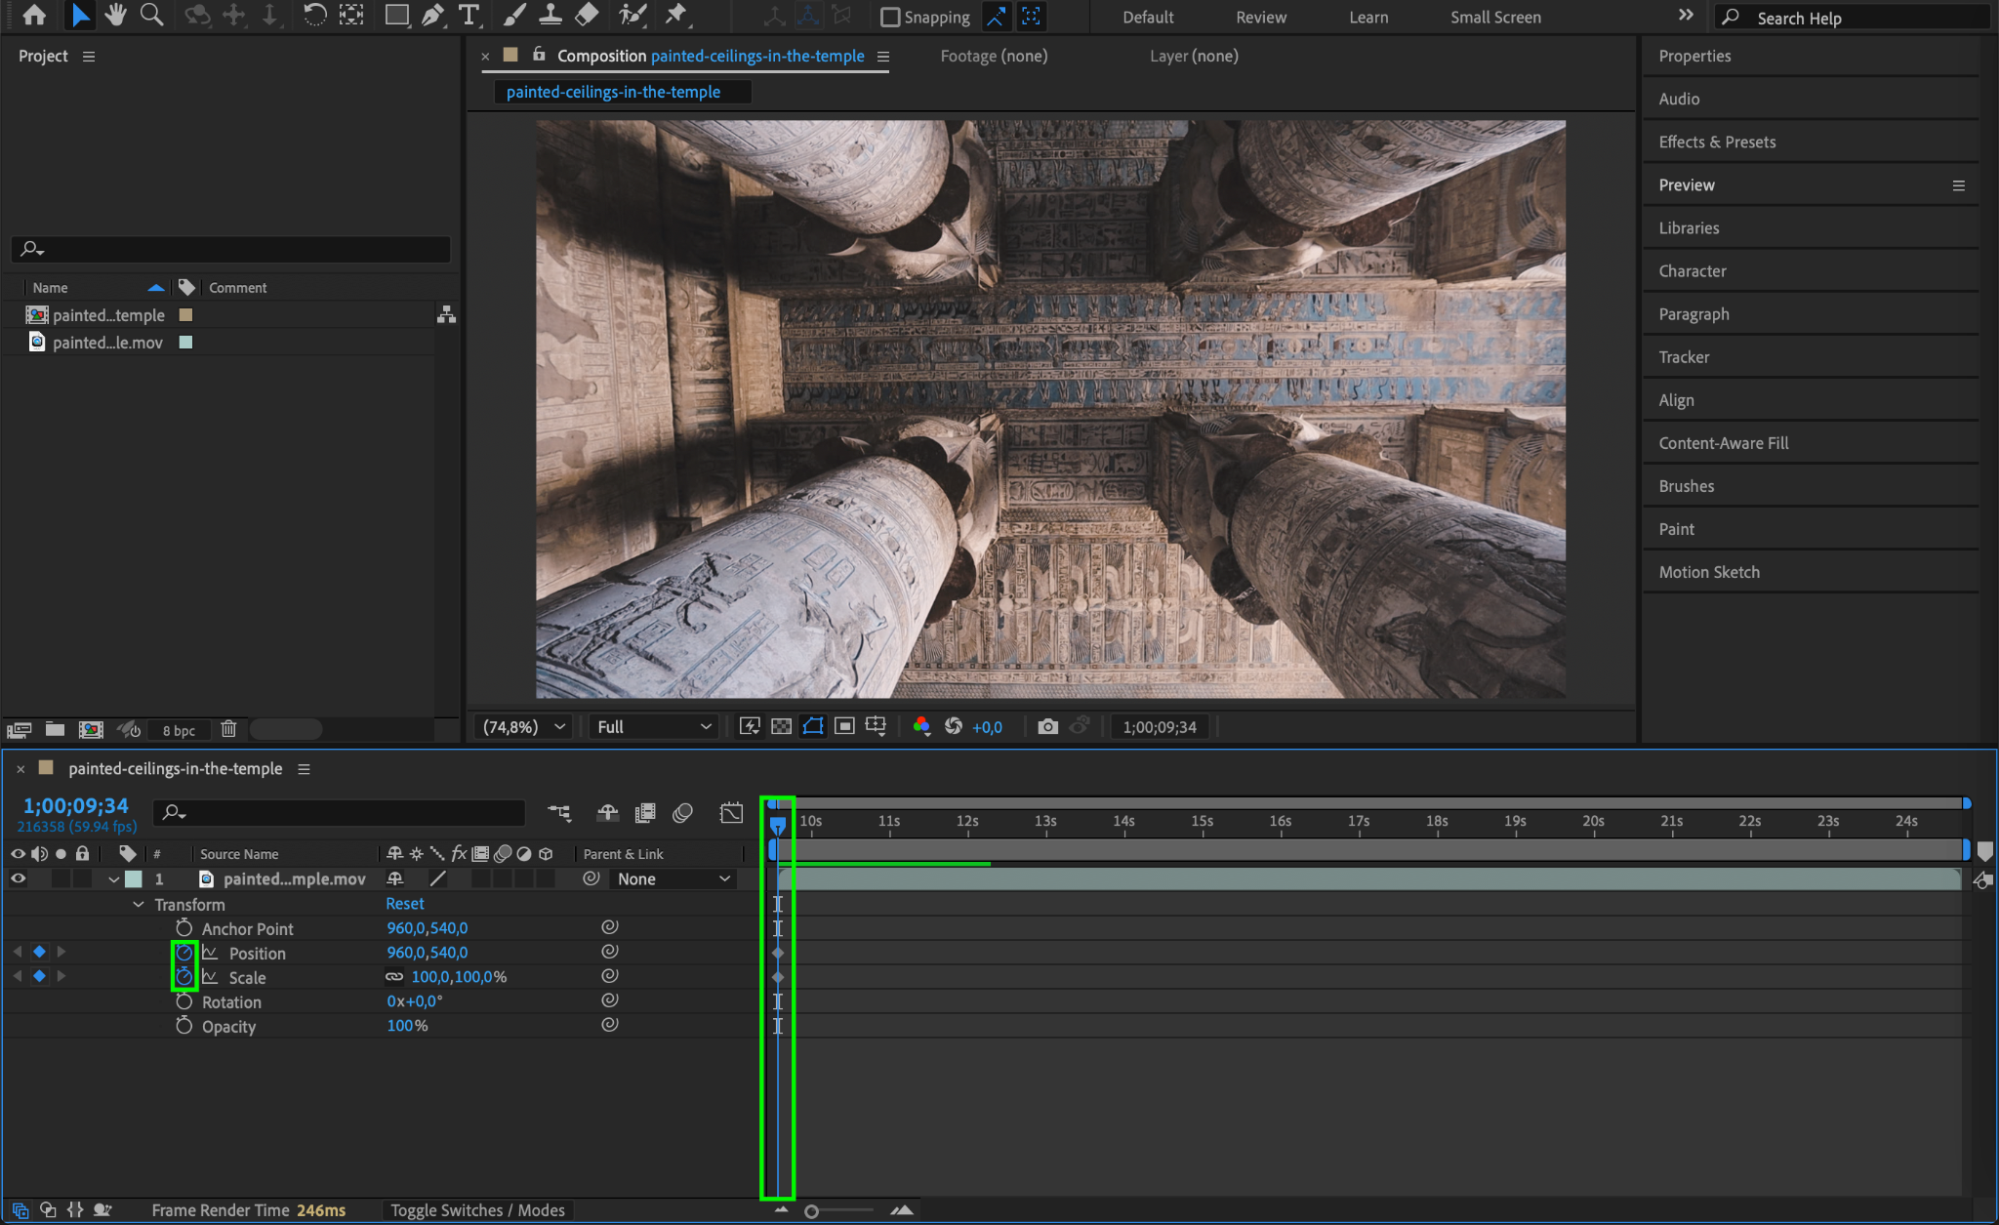The image size is (1999, 1225).
Task: Click the Take Snapshot camera icon
Action: (1047, 727)
